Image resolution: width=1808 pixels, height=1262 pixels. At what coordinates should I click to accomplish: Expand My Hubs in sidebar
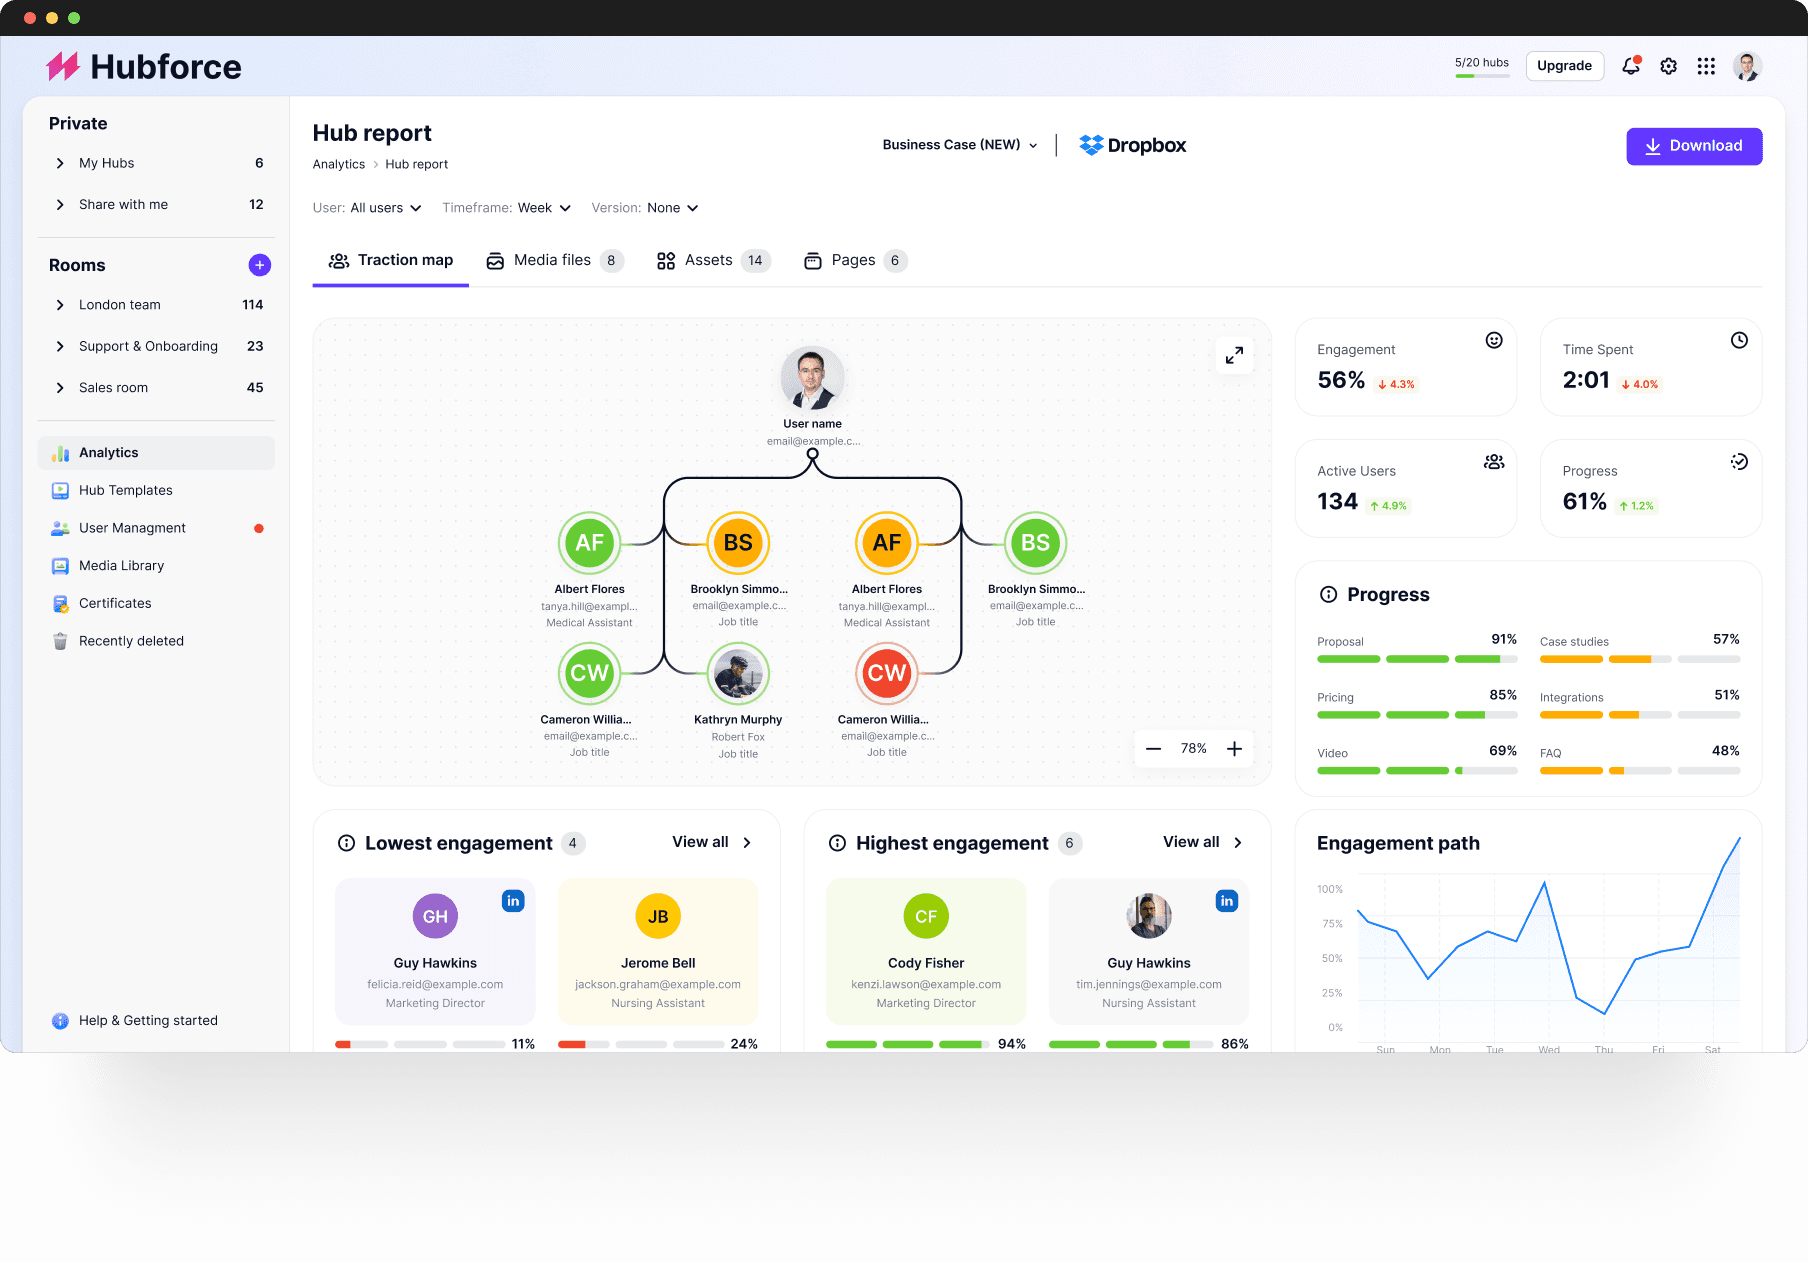[x=60, y=163]
